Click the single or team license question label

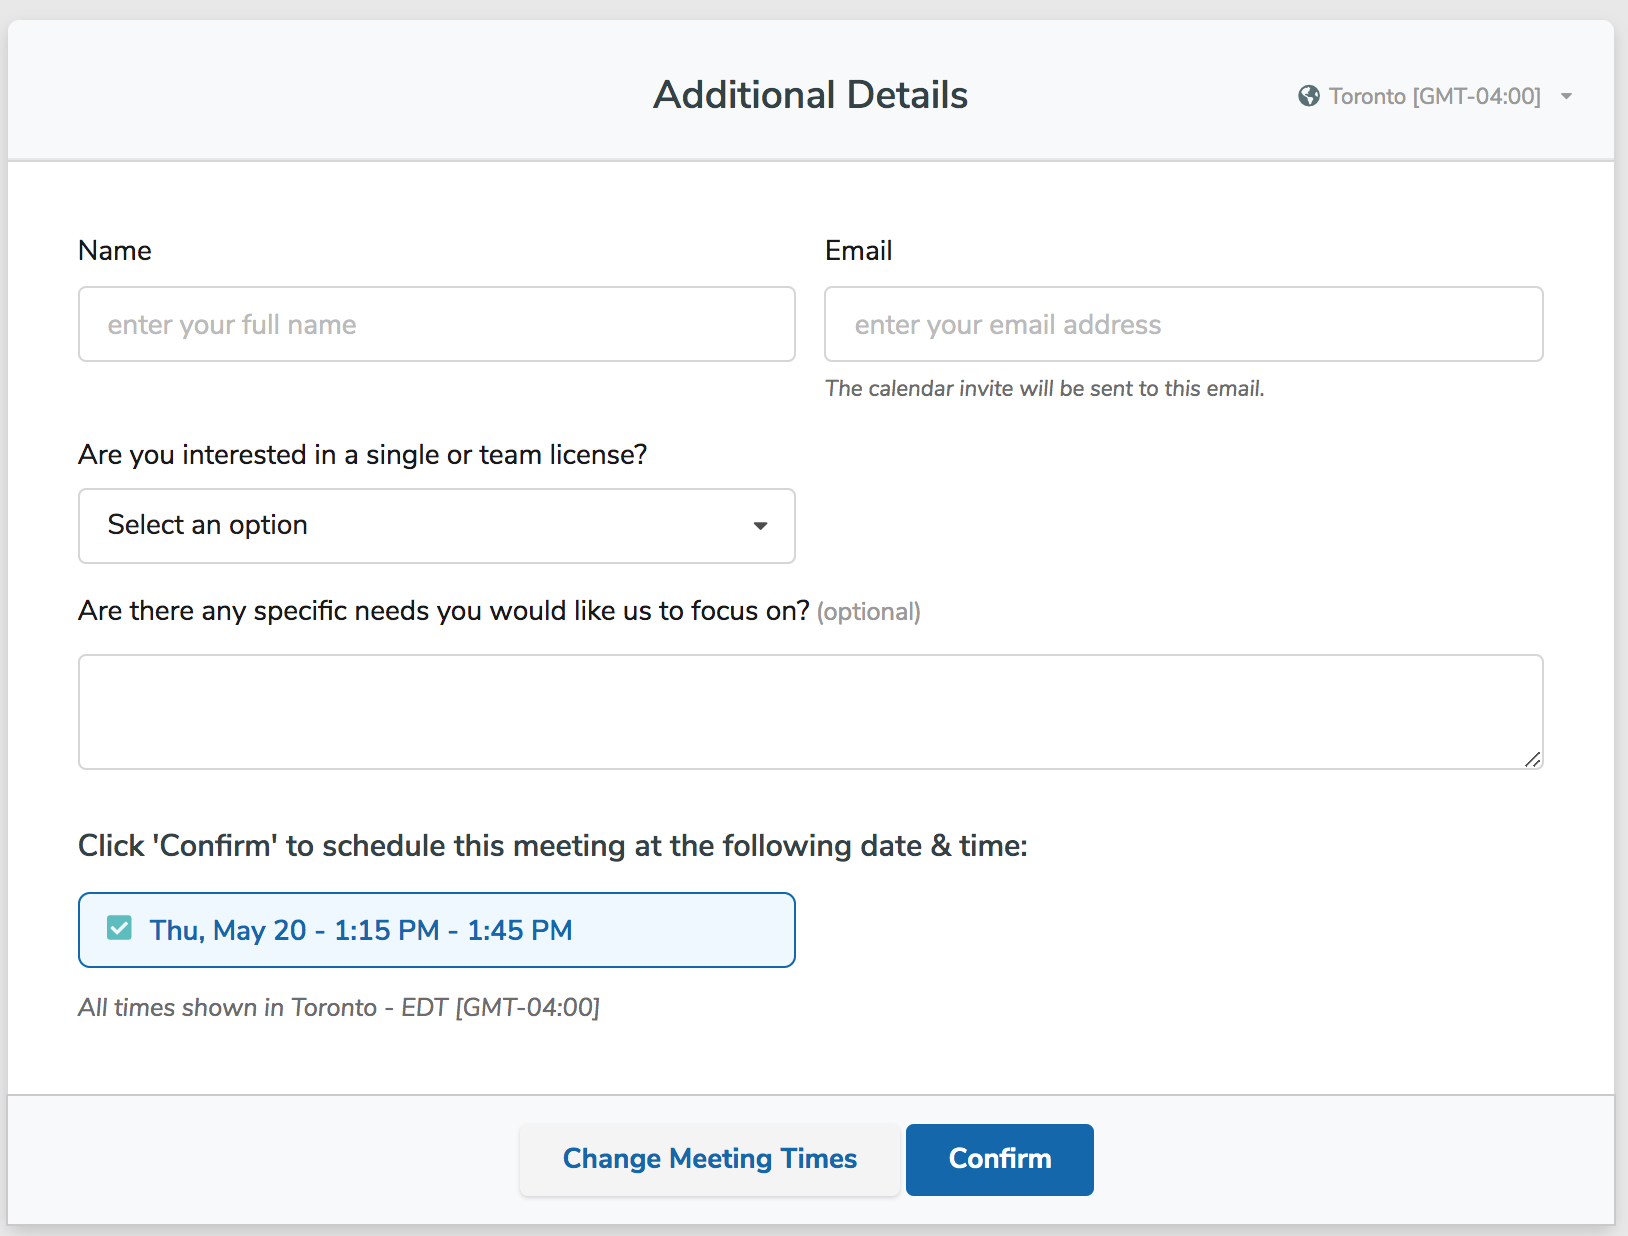[362, 455]
